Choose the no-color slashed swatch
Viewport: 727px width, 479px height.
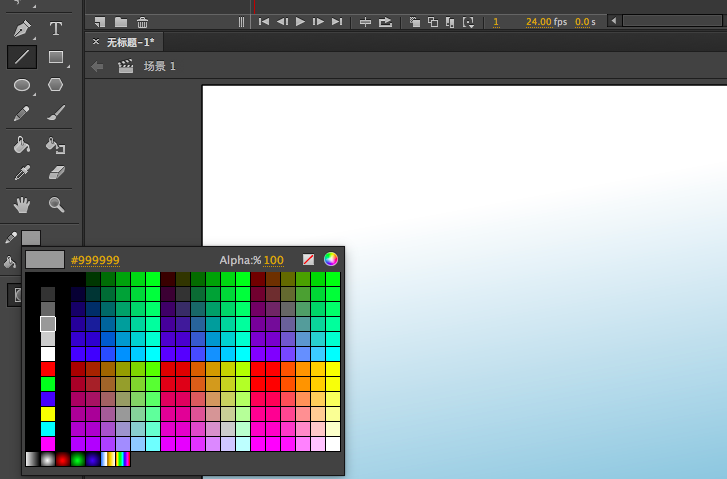(x=308, y=260)
